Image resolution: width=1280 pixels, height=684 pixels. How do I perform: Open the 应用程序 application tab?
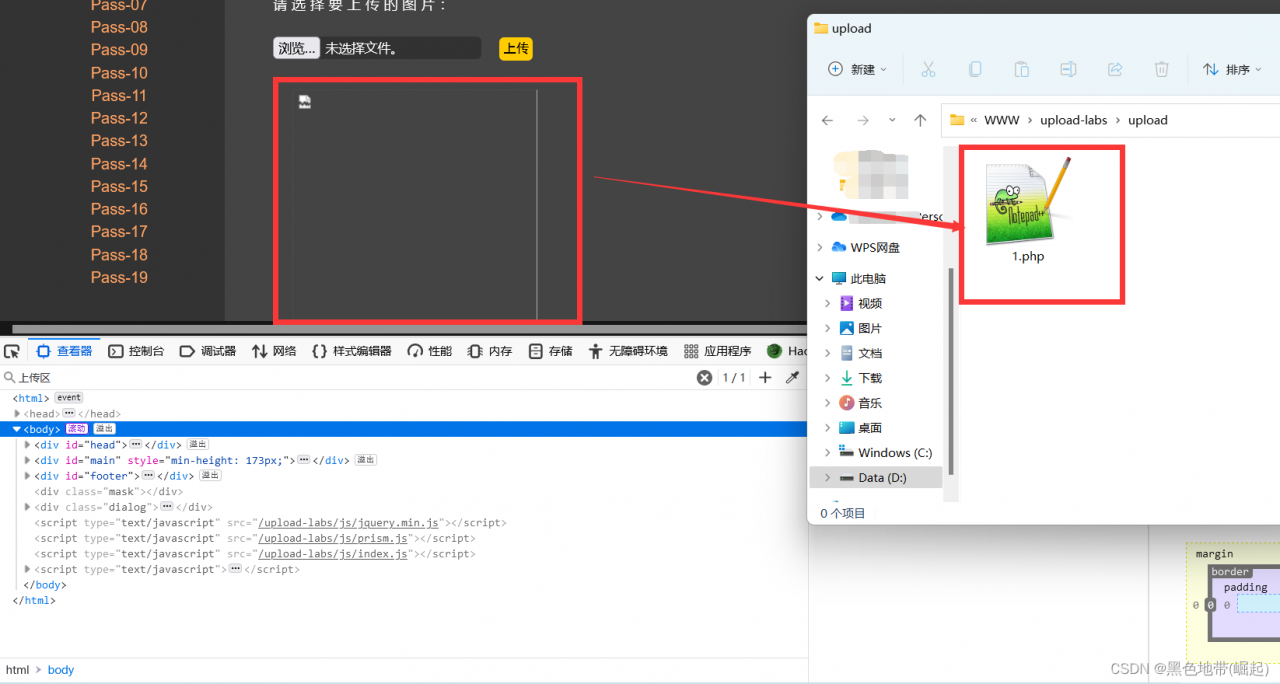[x=717, y=351]
